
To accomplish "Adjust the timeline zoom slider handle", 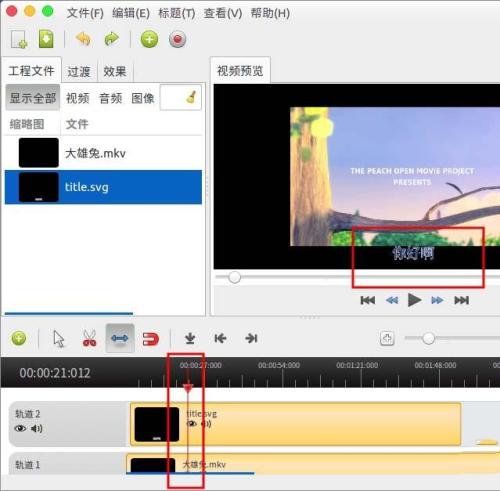I will click(428, 338).
